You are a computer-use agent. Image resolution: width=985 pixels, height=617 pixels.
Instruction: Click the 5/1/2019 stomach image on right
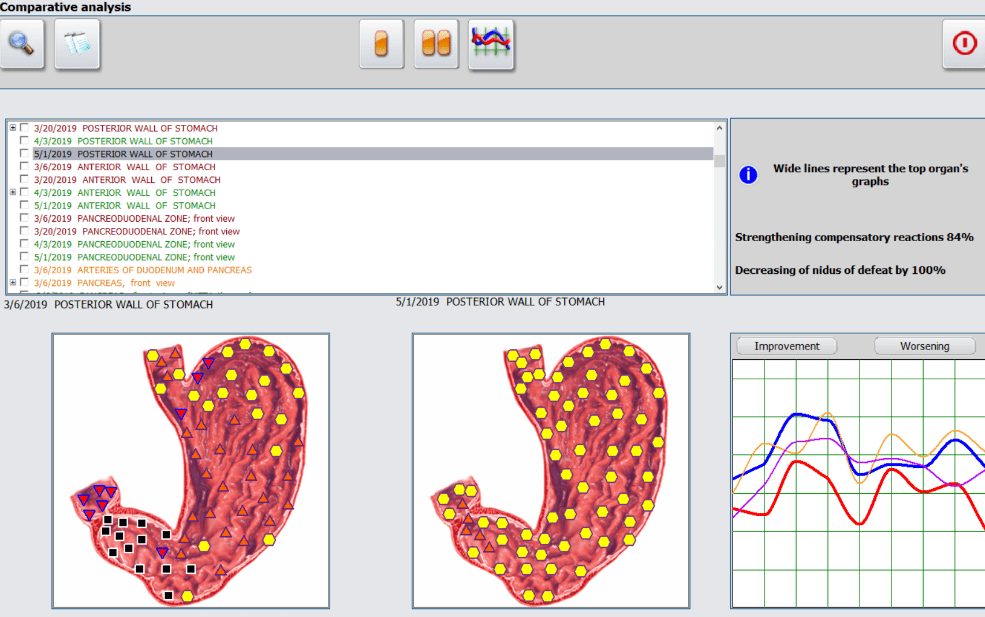[x=551, y=470]
